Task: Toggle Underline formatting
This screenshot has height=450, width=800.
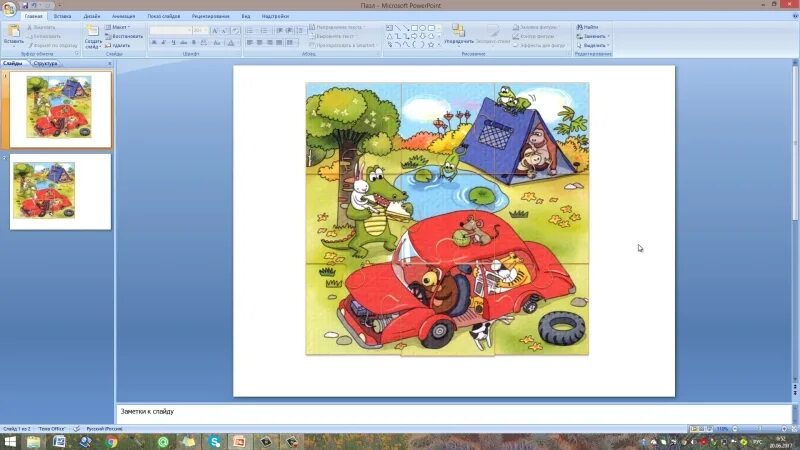Action: coord(173,43)
